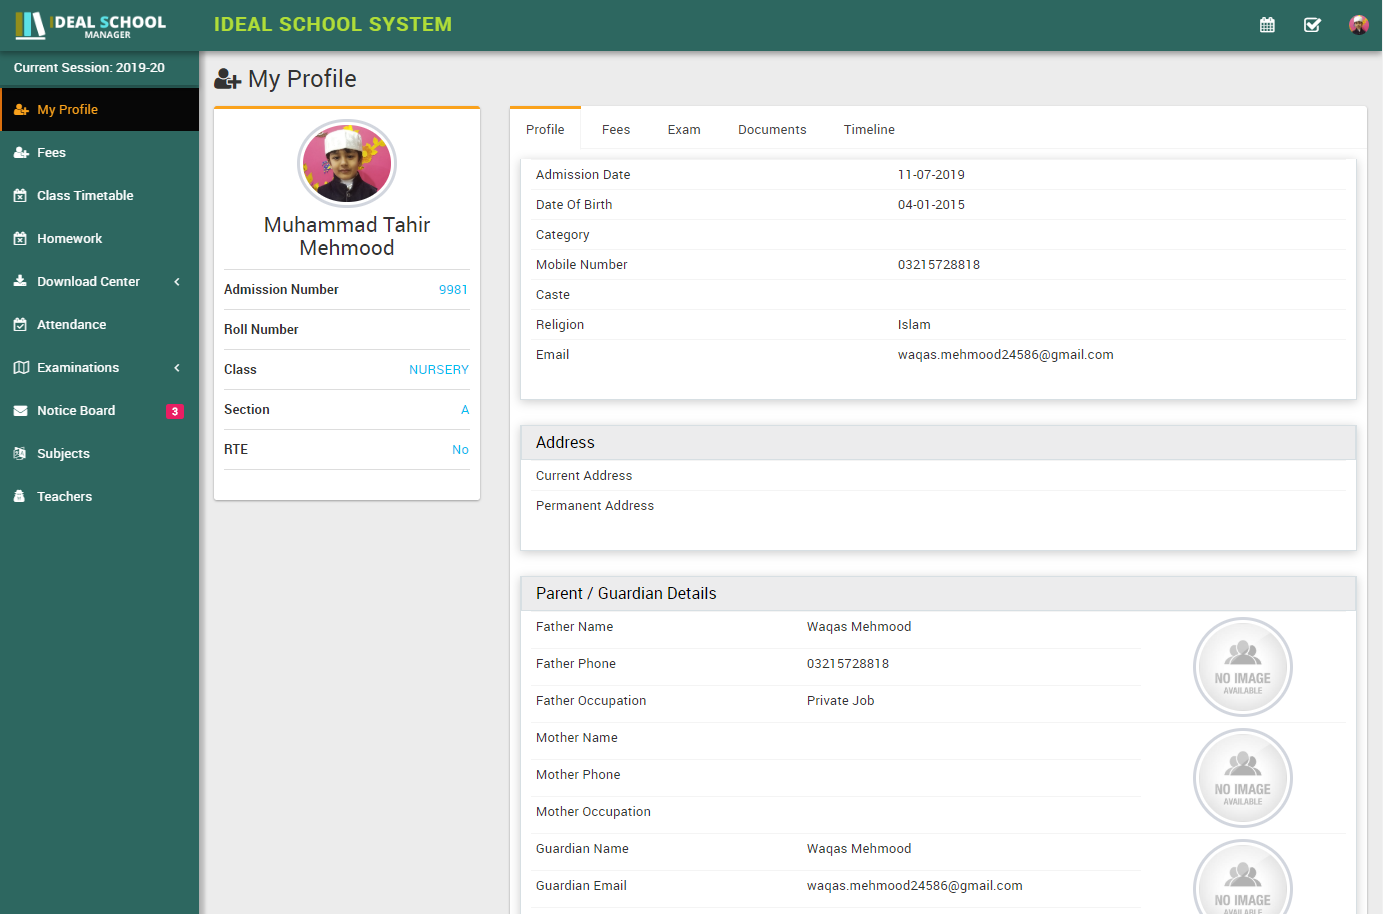Image resolution: width=1383 pixels, height=914 pixels.
Task: Switch to the Timeline tab
Action: click(x=869, y=130)
